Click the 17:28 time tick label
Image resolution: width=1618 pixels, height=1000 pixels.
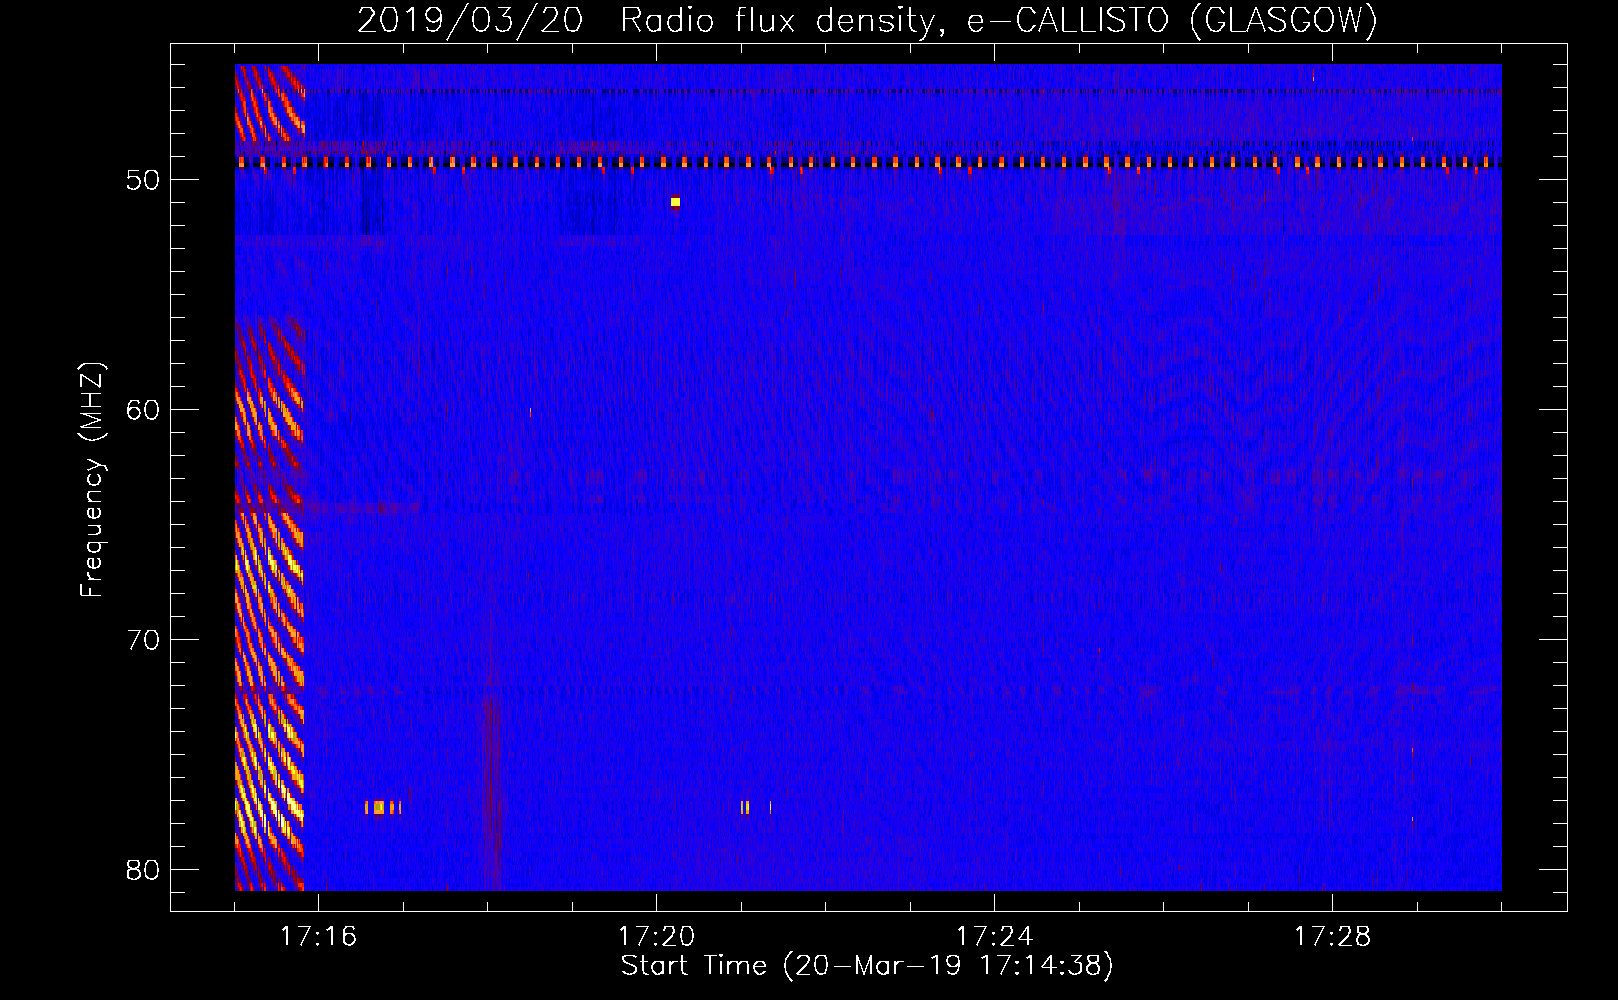point(1332,937)
